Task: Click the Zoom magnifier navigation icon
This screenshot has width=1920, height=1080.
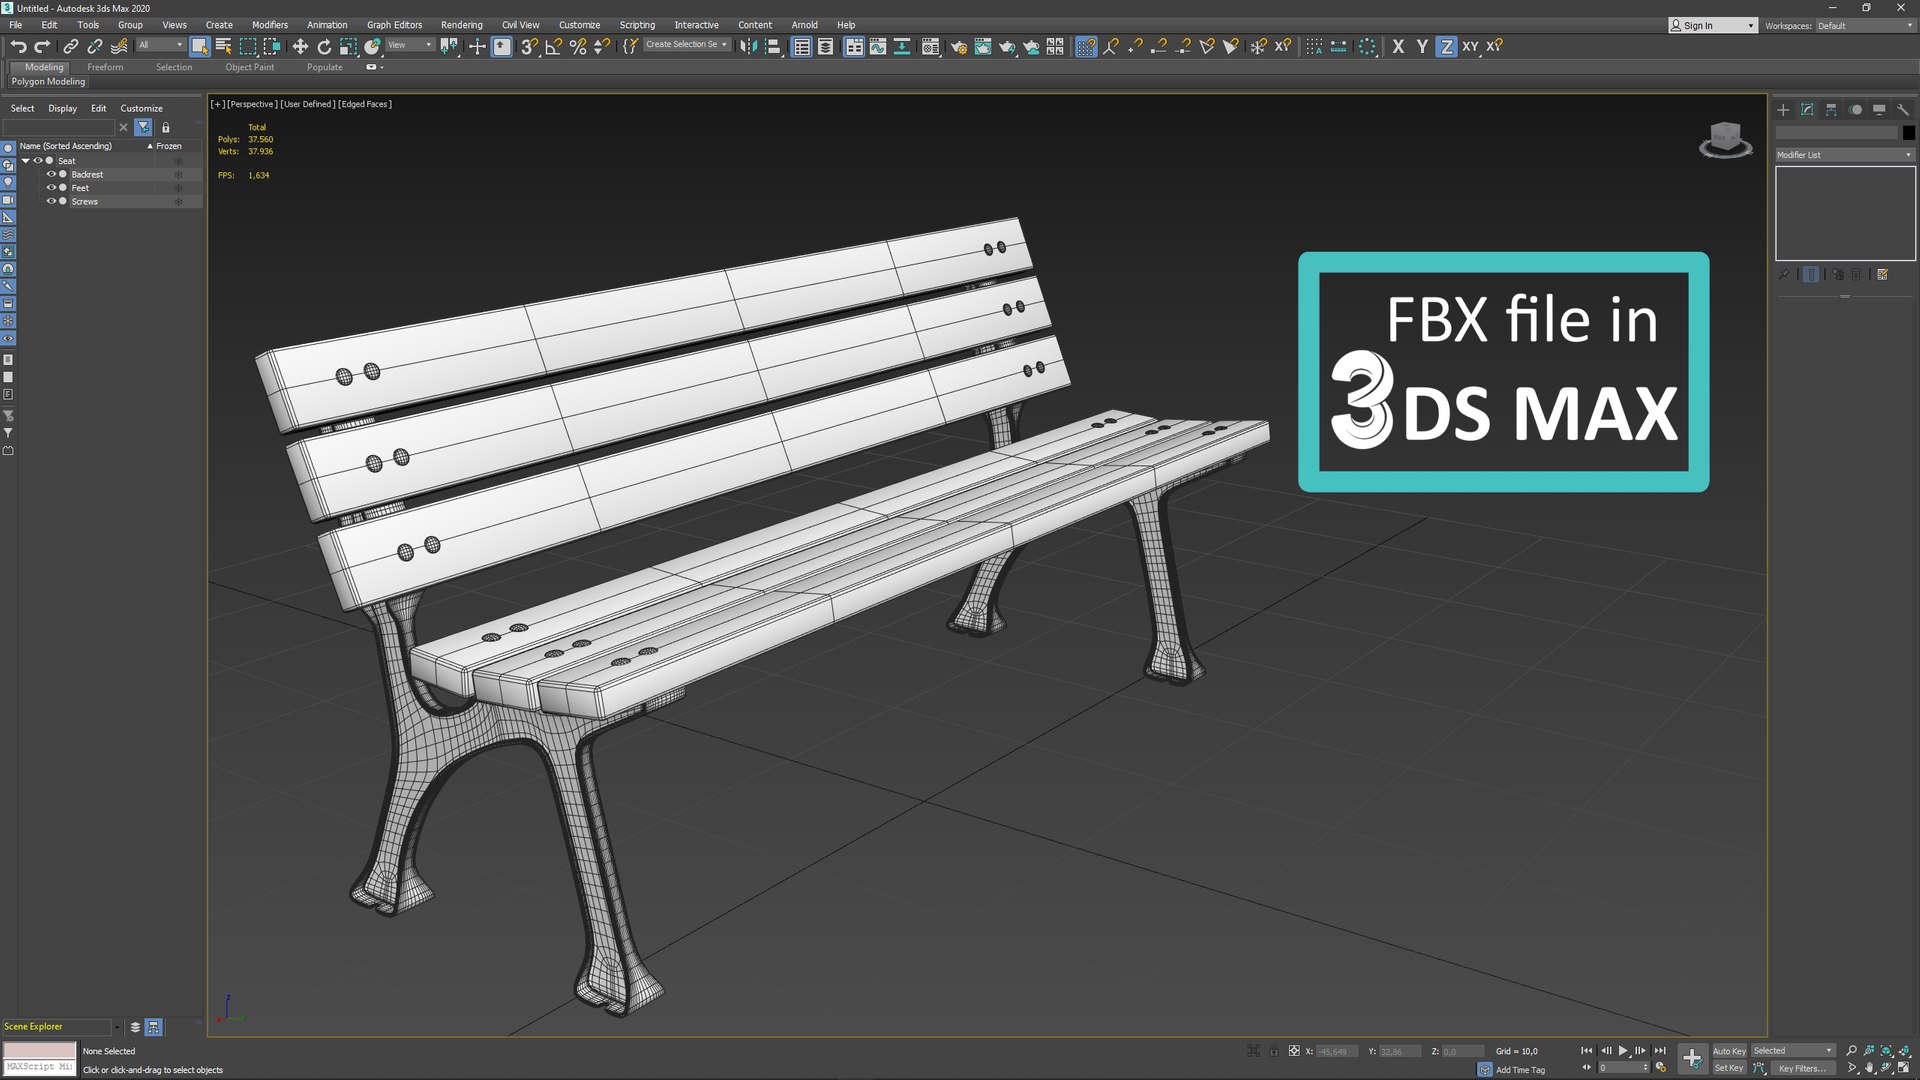Action: tap(1851, 1050)
